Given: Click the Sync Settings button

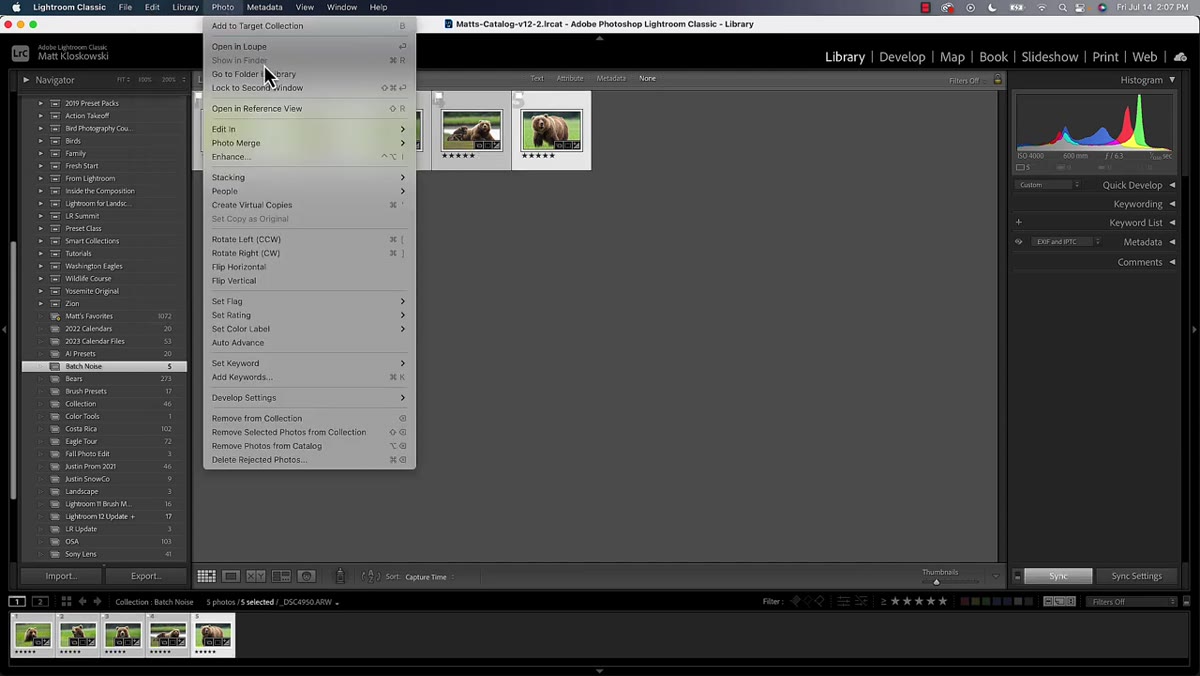Looking at the screenshot, I should 1137,576.
